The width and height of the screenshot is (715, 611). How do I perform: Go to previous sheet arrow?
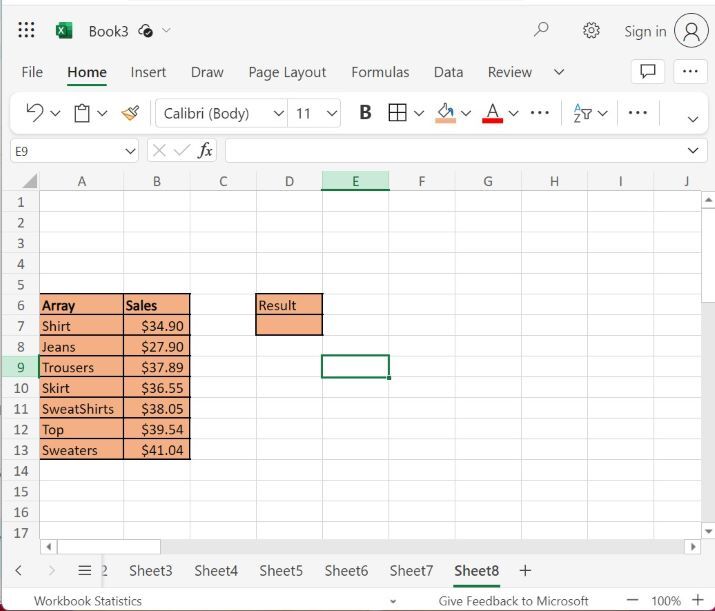pos(18,570)
